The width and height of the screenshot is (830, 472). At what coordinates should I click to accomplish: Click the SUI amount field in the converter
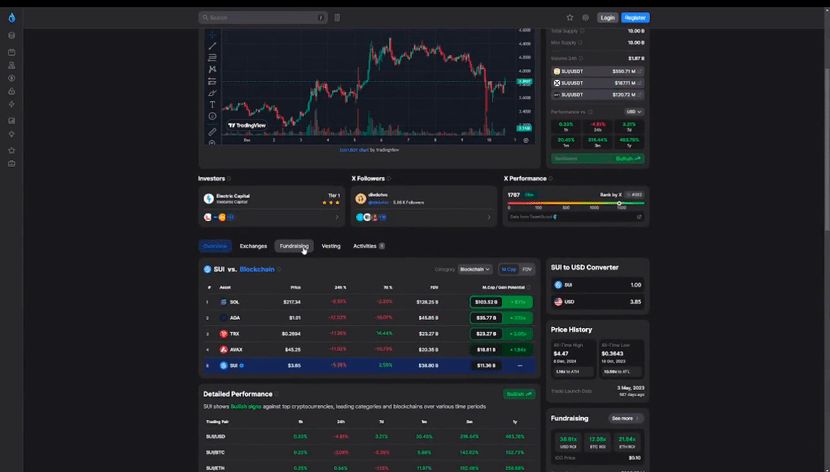click(598, 285)
